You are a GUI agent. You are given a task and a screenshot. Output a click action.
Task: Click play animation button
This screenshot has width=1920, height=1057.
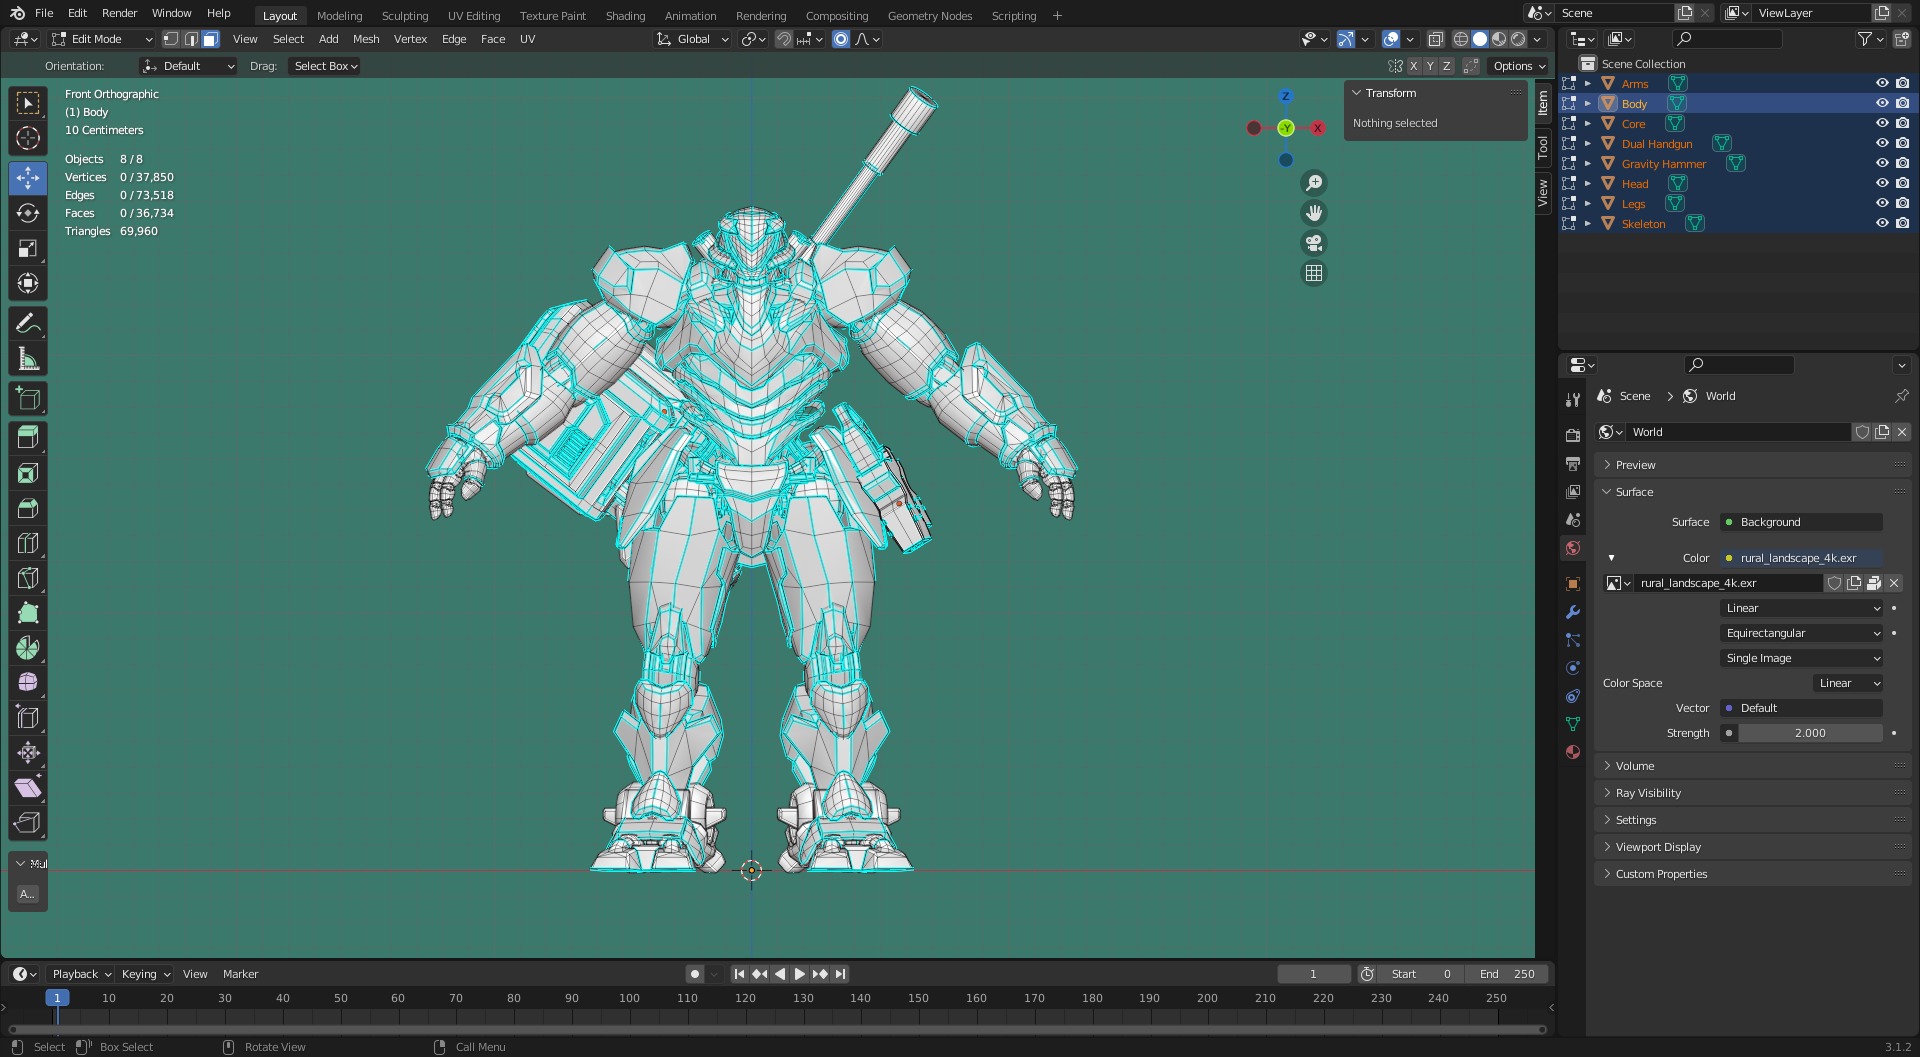point(799,974)
